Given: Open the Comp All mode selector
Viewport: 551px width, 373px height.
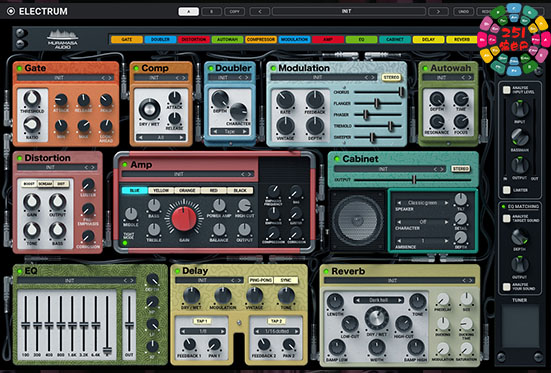Looking at the screenshot, I should [x=161, y=137].
